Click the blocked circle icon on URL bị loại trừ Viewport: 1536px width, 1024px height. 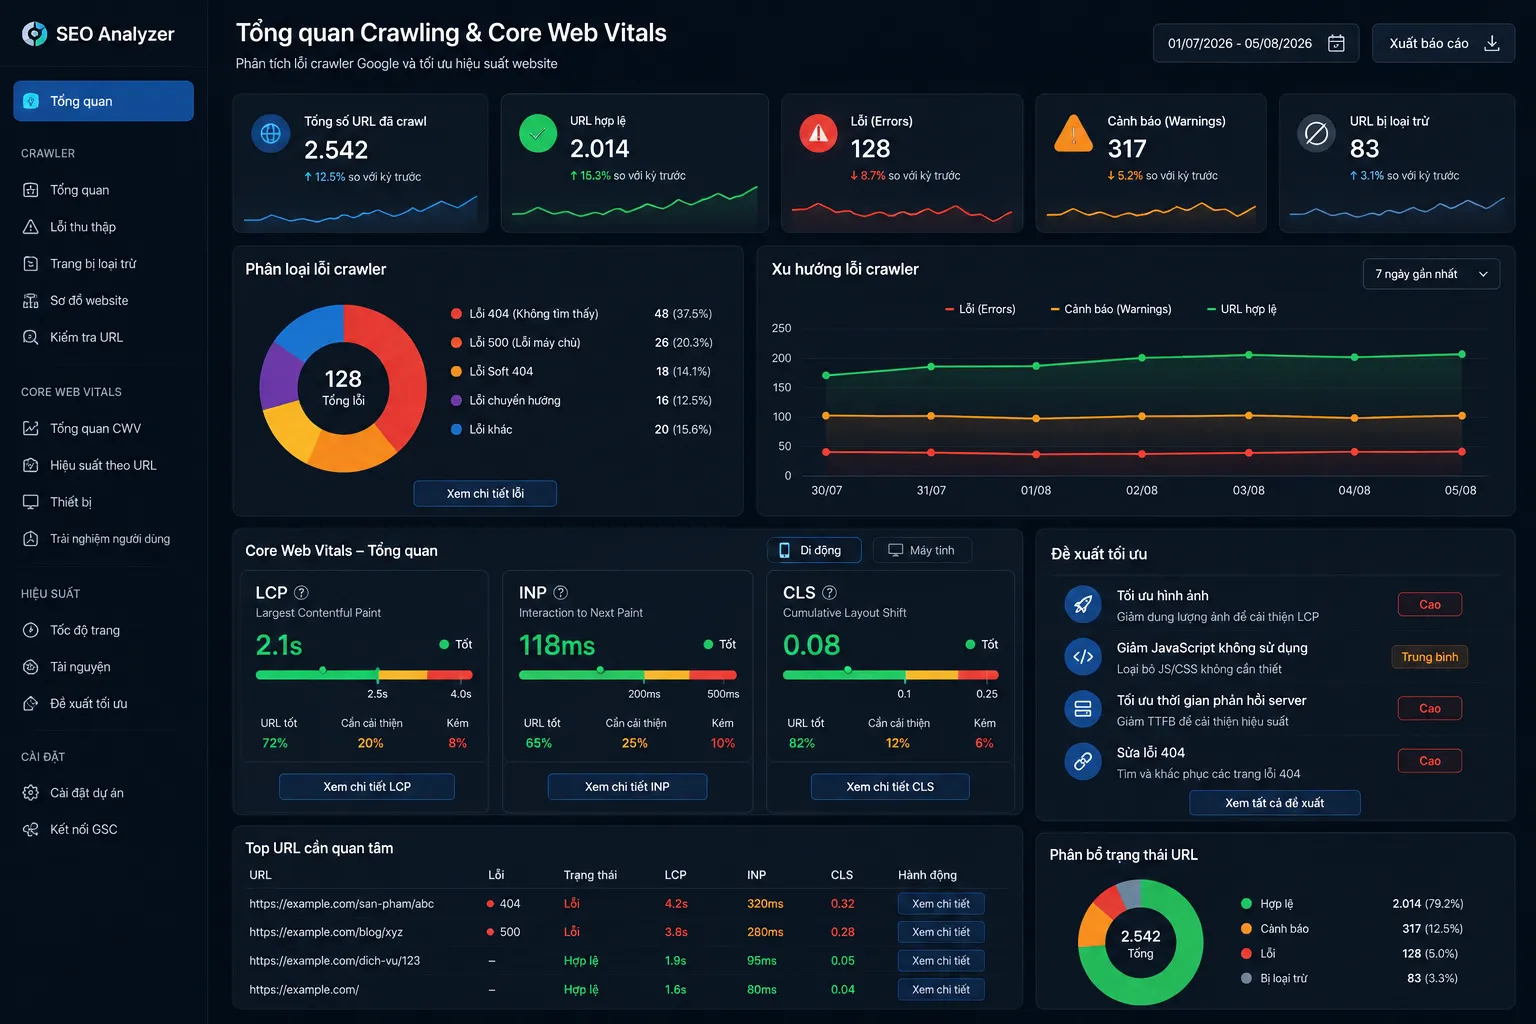[x=1317, y=133]
